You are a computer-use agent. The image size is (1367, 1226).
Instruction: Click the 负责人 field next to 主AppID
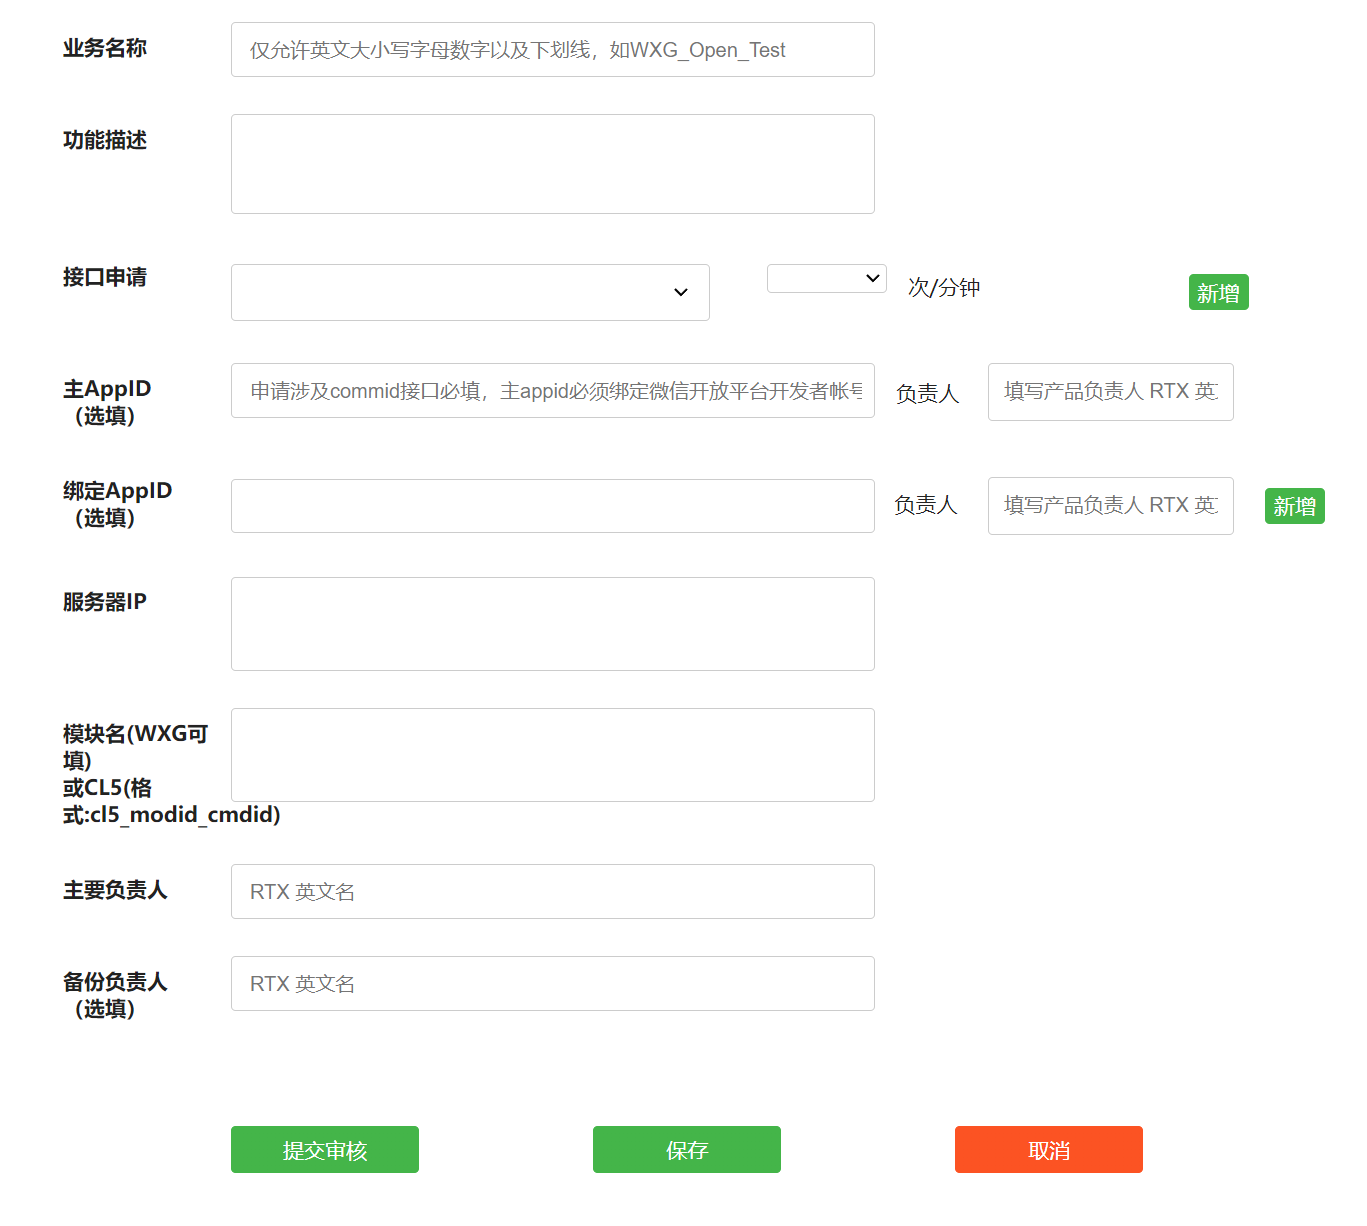[1109, 391]
